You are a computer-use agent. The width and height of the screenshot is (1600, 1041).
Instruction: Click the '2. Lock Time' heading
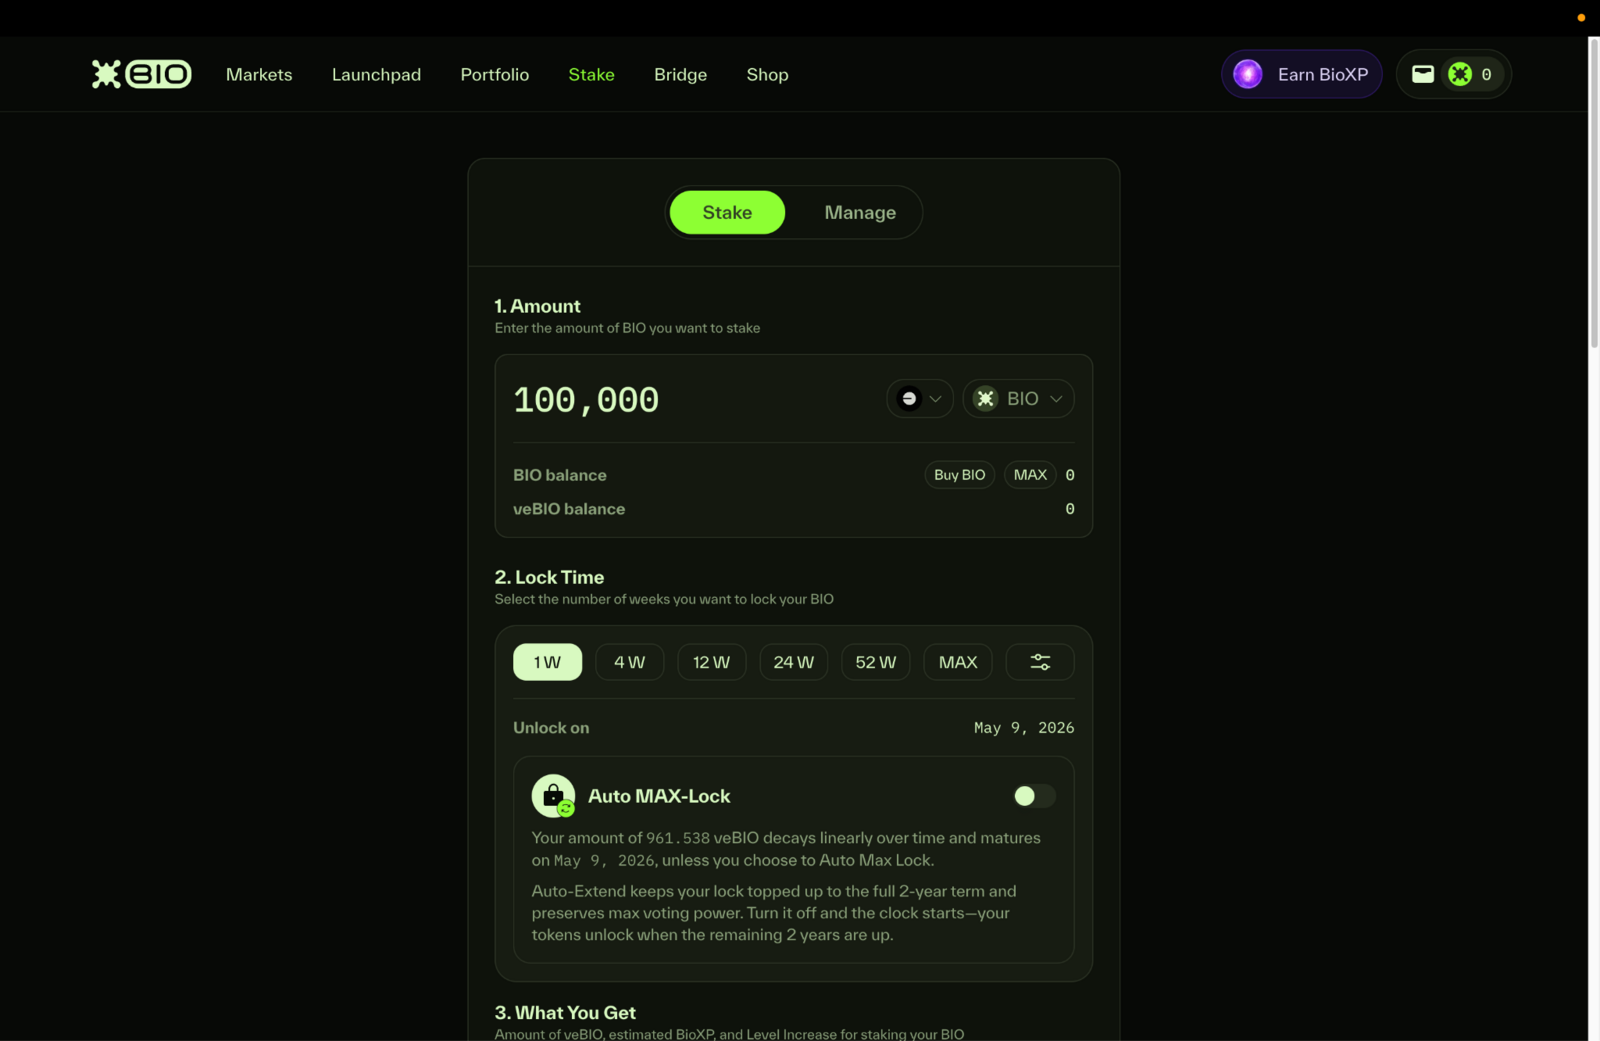pos(549,577)
